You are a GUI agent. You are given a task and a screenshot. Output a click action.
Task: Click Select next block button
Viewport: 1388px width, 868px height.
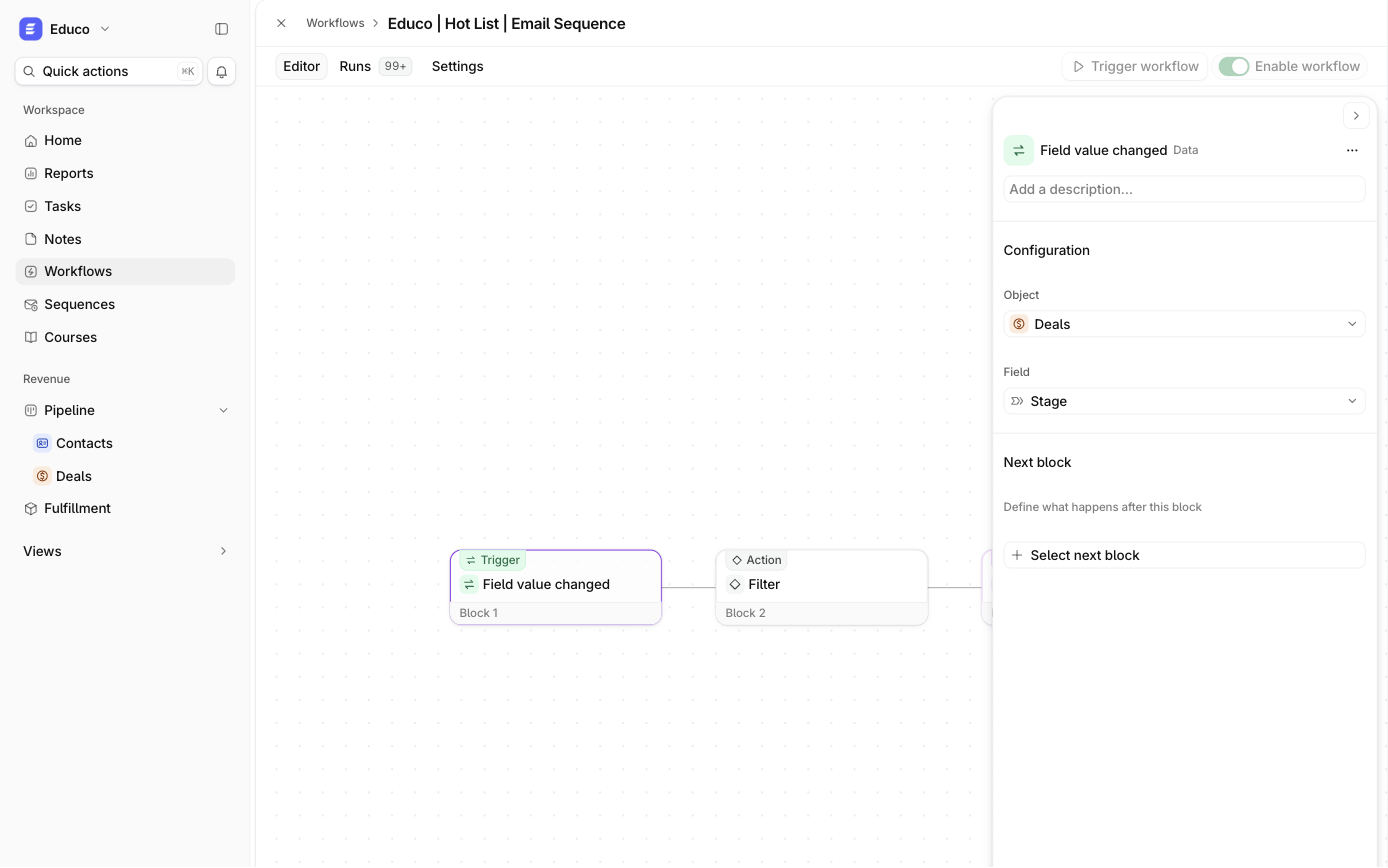tap(1184, 555)
